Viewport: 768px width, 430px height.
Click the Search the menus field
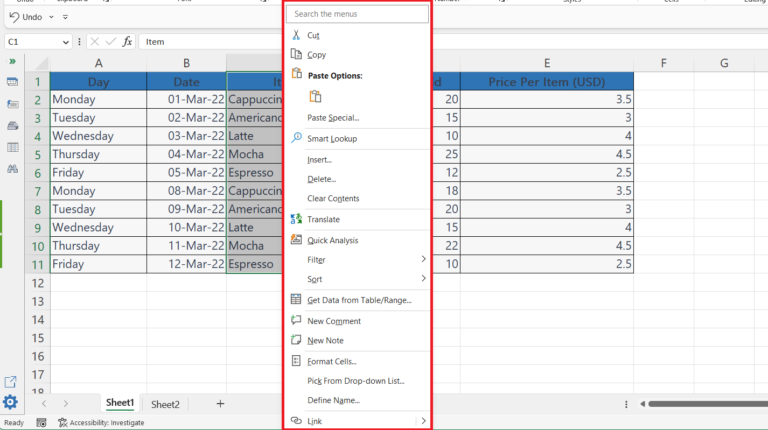(x=357, y=14)
